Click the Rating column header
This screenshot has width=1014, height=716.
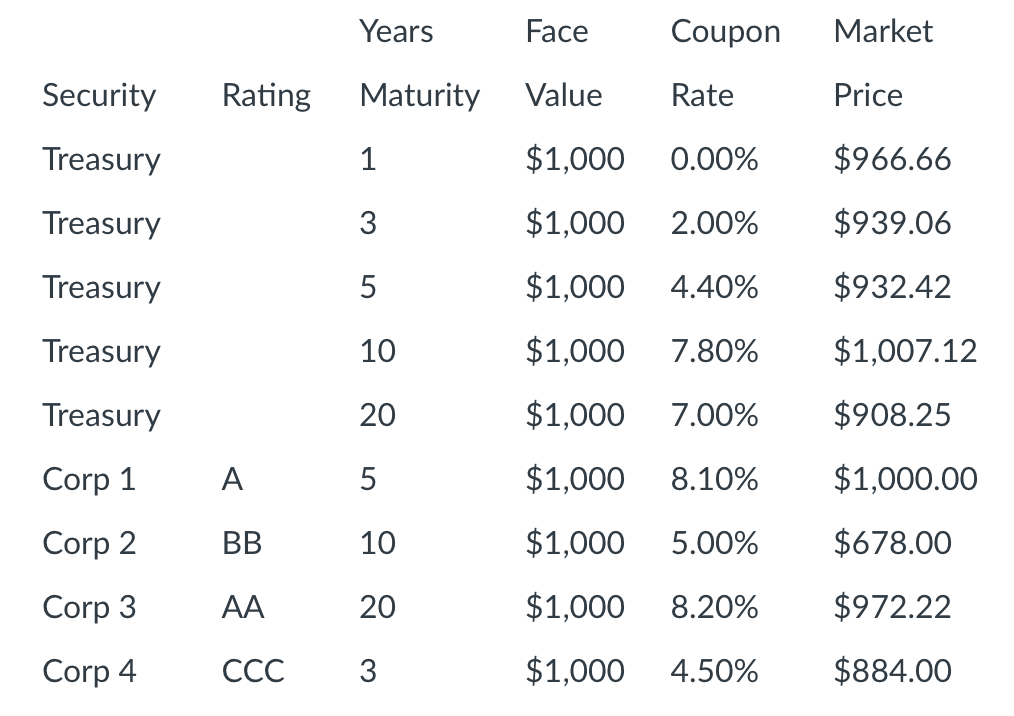266,96
